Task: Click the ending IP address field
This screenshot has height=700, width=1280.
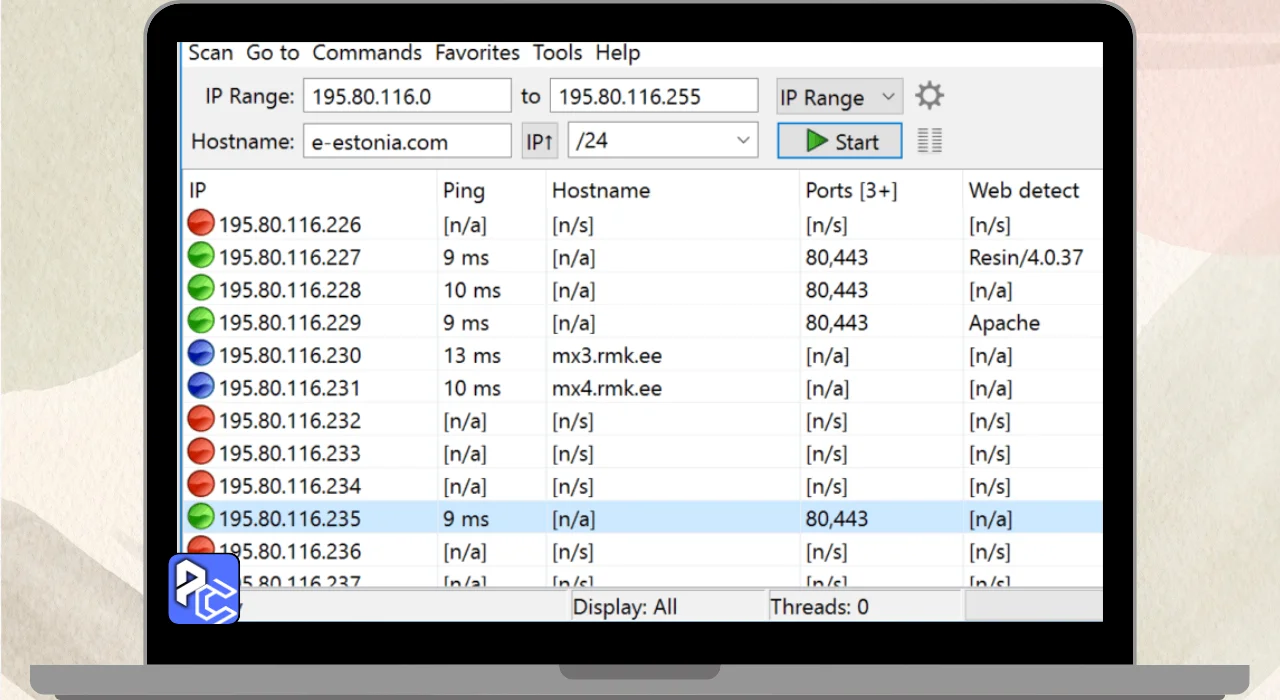Action: (653, 97)
